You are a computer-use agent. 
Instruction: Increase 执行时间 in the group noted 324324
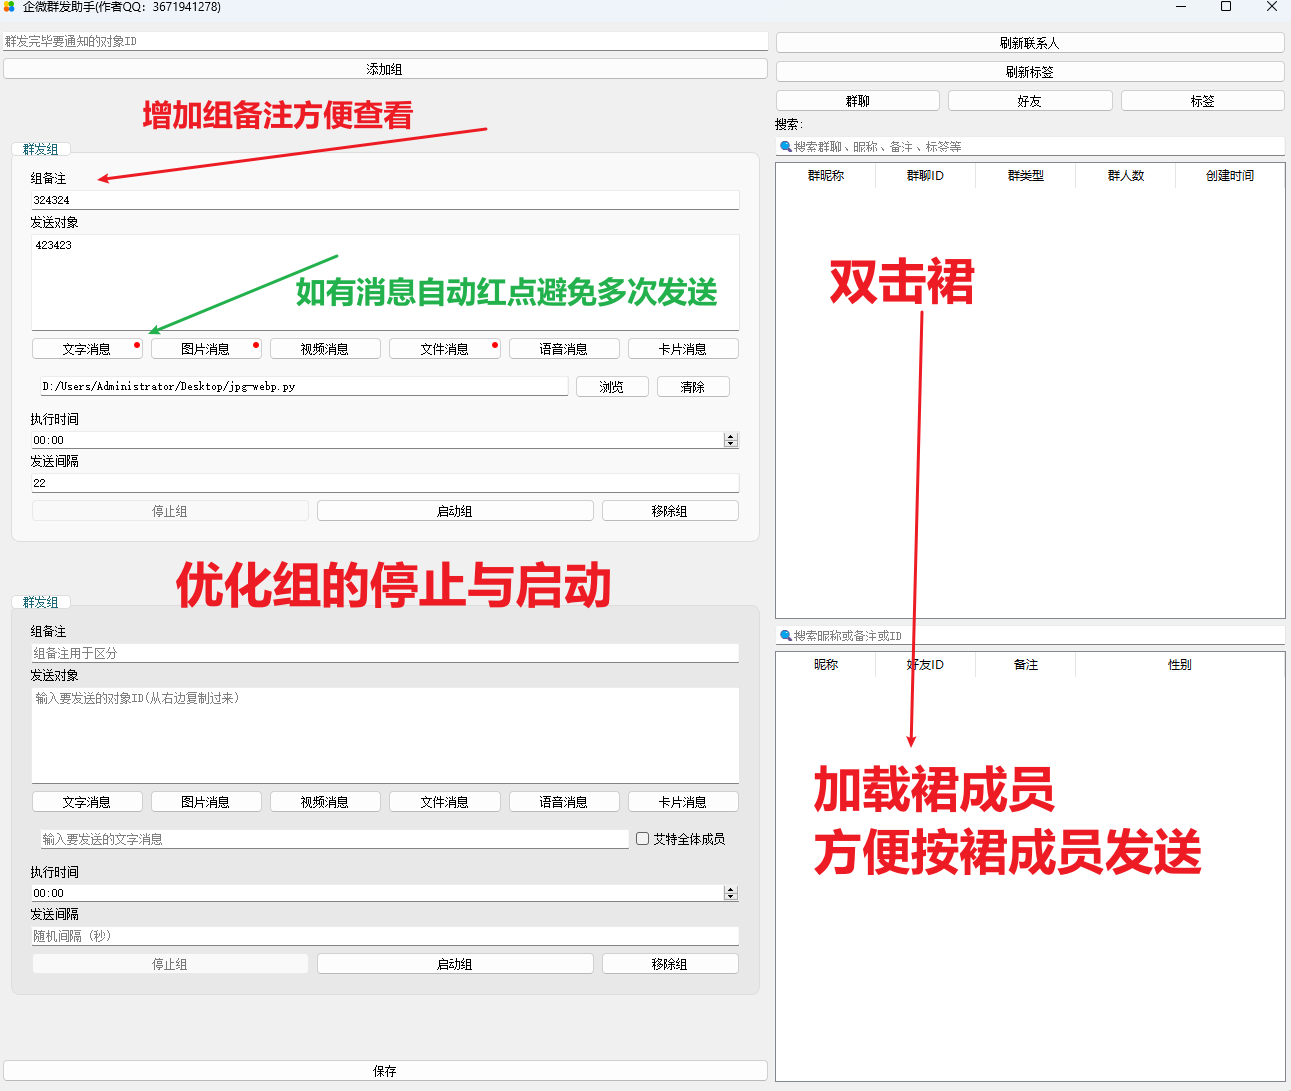pyautogui.click(x=731, y=436)
